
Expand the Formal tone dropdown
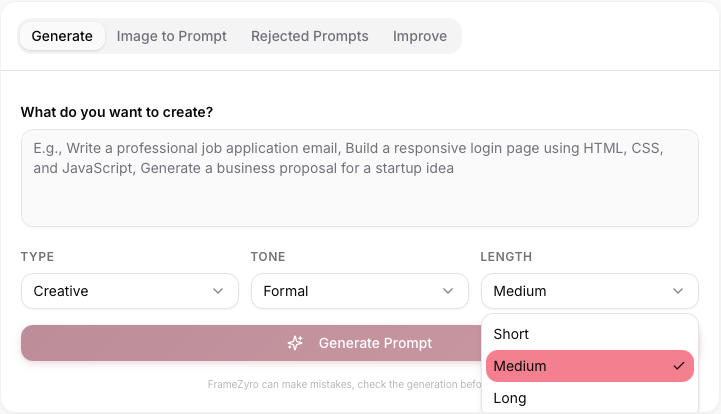(360, 291)
